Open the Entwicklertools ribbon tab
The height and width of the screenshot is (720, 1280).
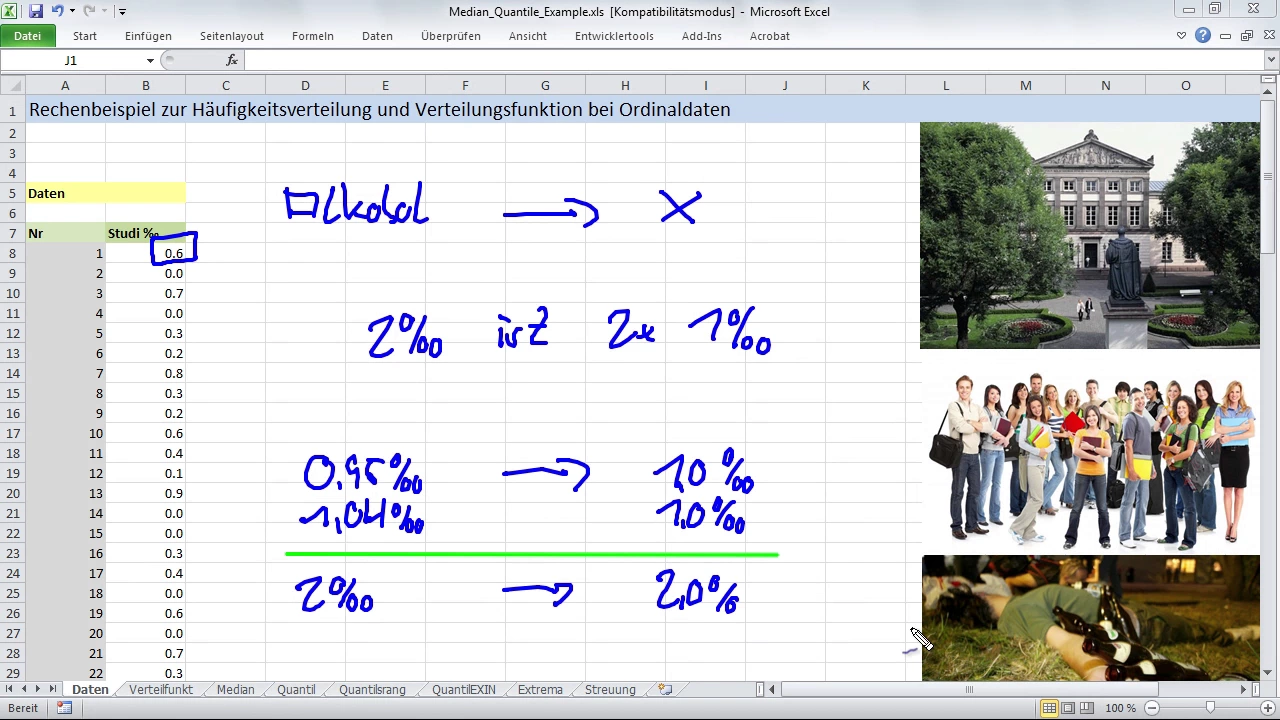point(614,36)
